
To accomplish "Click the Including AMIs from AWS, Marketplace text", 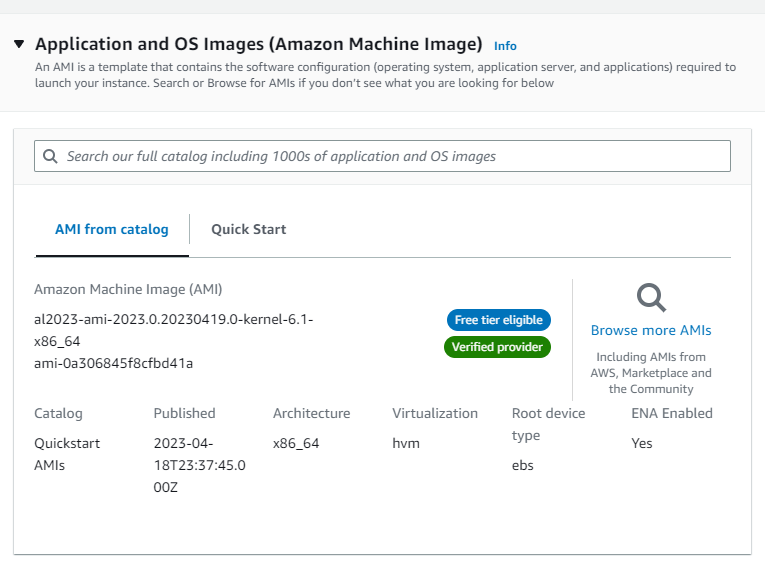I will point(651,373).
